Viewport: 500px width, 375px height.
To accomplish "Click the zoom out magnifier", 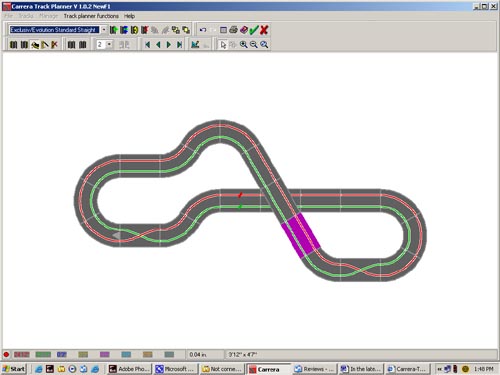I will pos(254,44).
